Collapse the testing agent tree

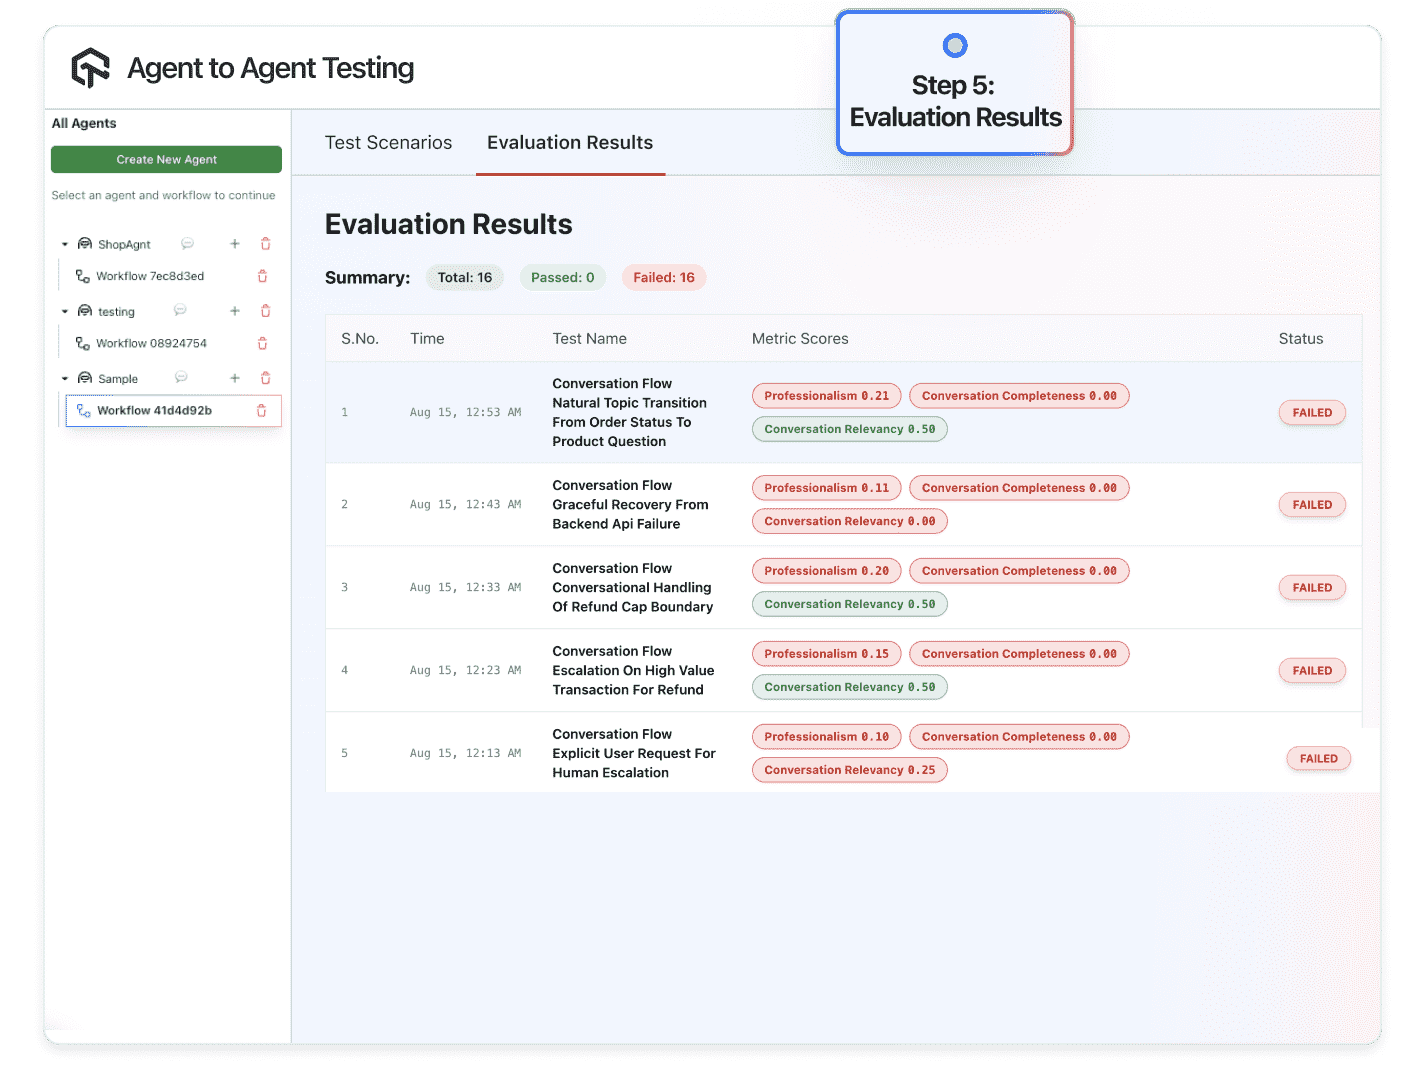65,311
